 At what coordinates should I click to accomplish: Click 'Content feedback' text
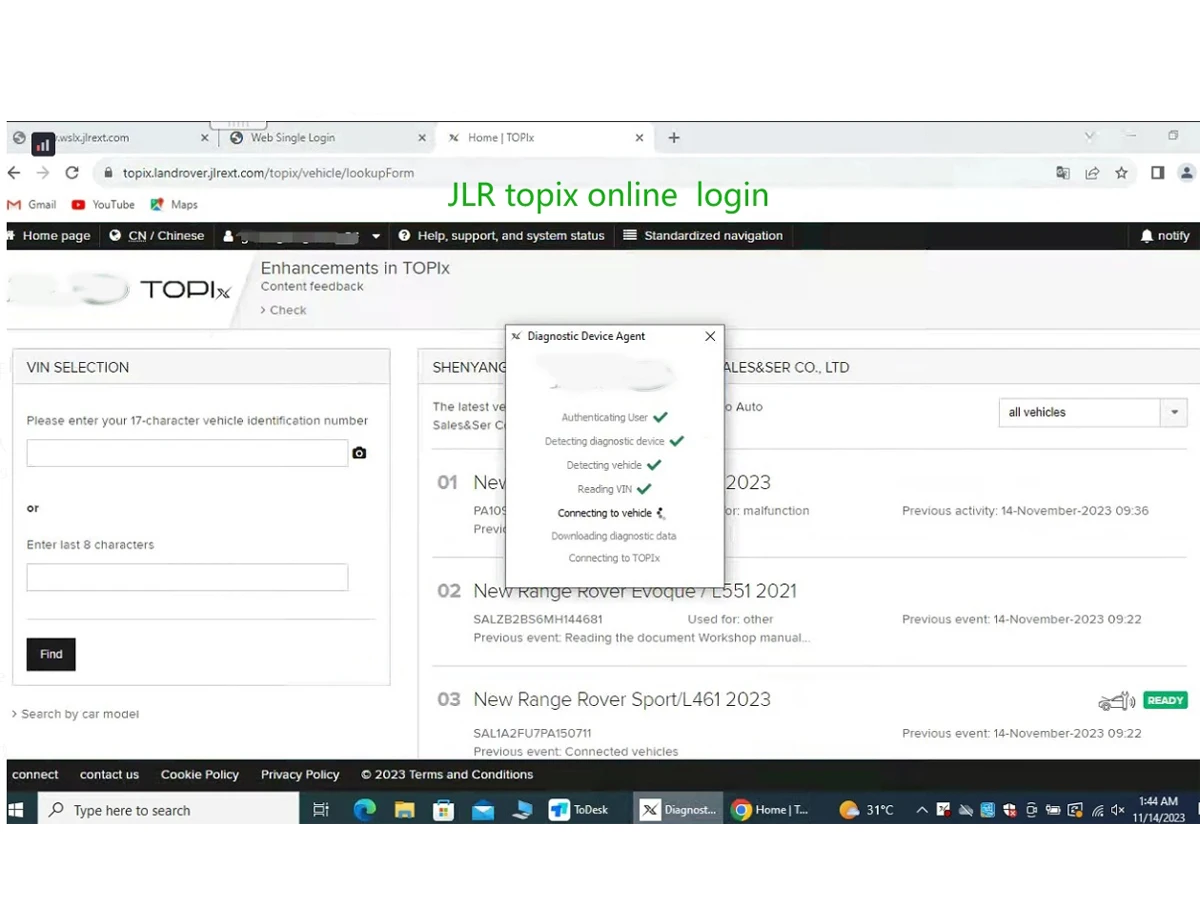click(312, 286)
